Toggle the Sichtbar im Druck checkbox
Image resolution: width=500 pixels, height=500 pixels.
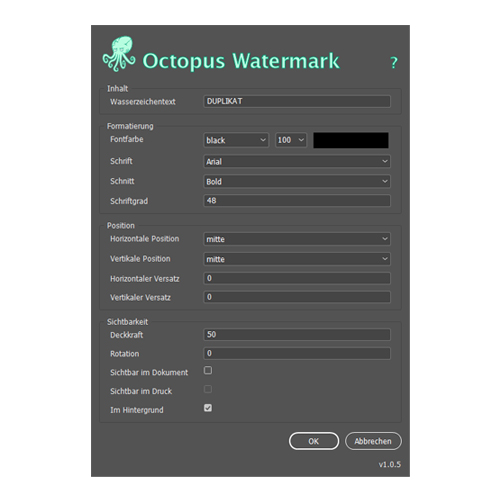tap(208, 389)
